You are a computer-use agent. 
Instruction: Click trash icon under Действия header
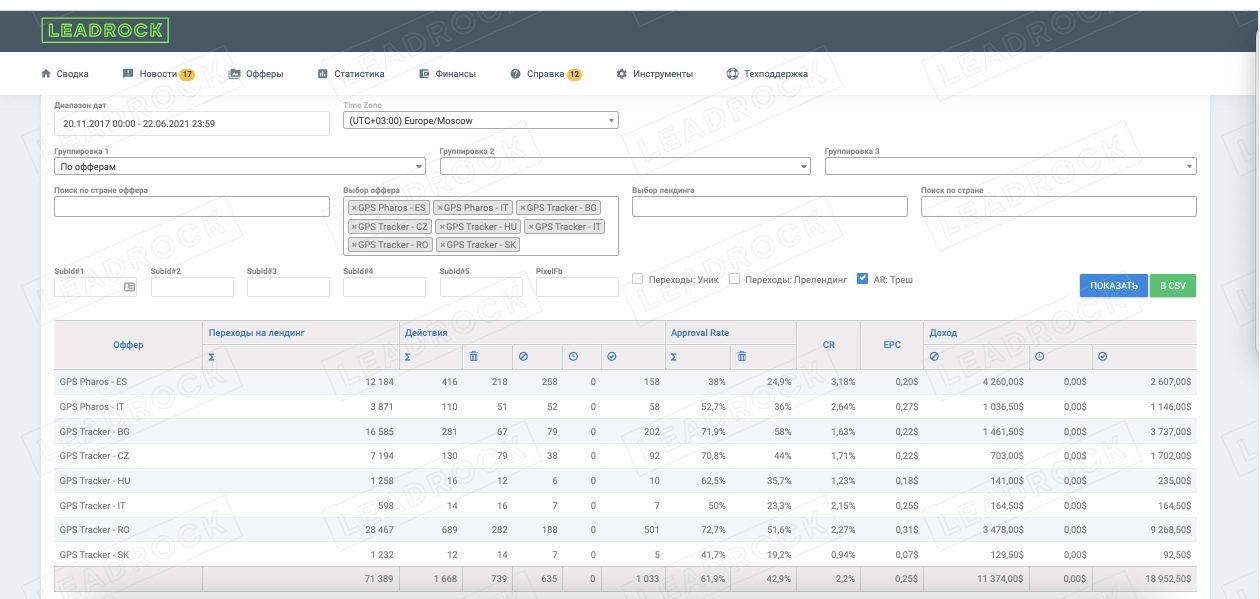(x=474, y=357)
